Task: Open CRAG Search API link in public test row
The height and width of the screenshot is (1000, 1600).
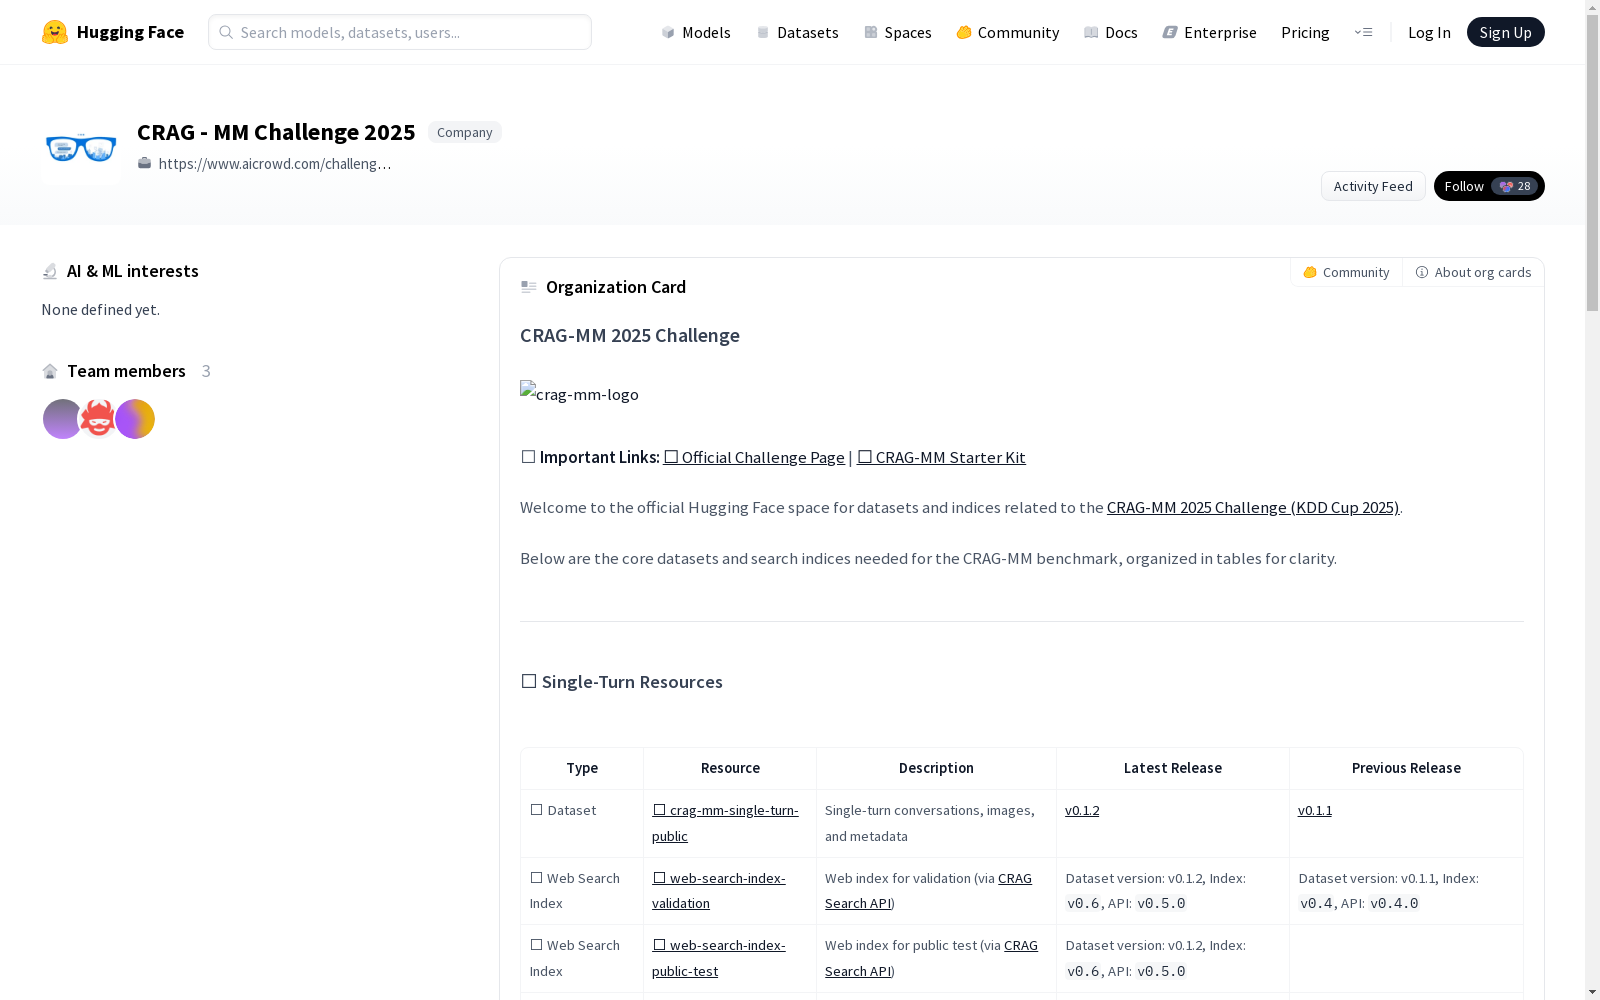Action: pyautogui.click(x=931, y=958)
